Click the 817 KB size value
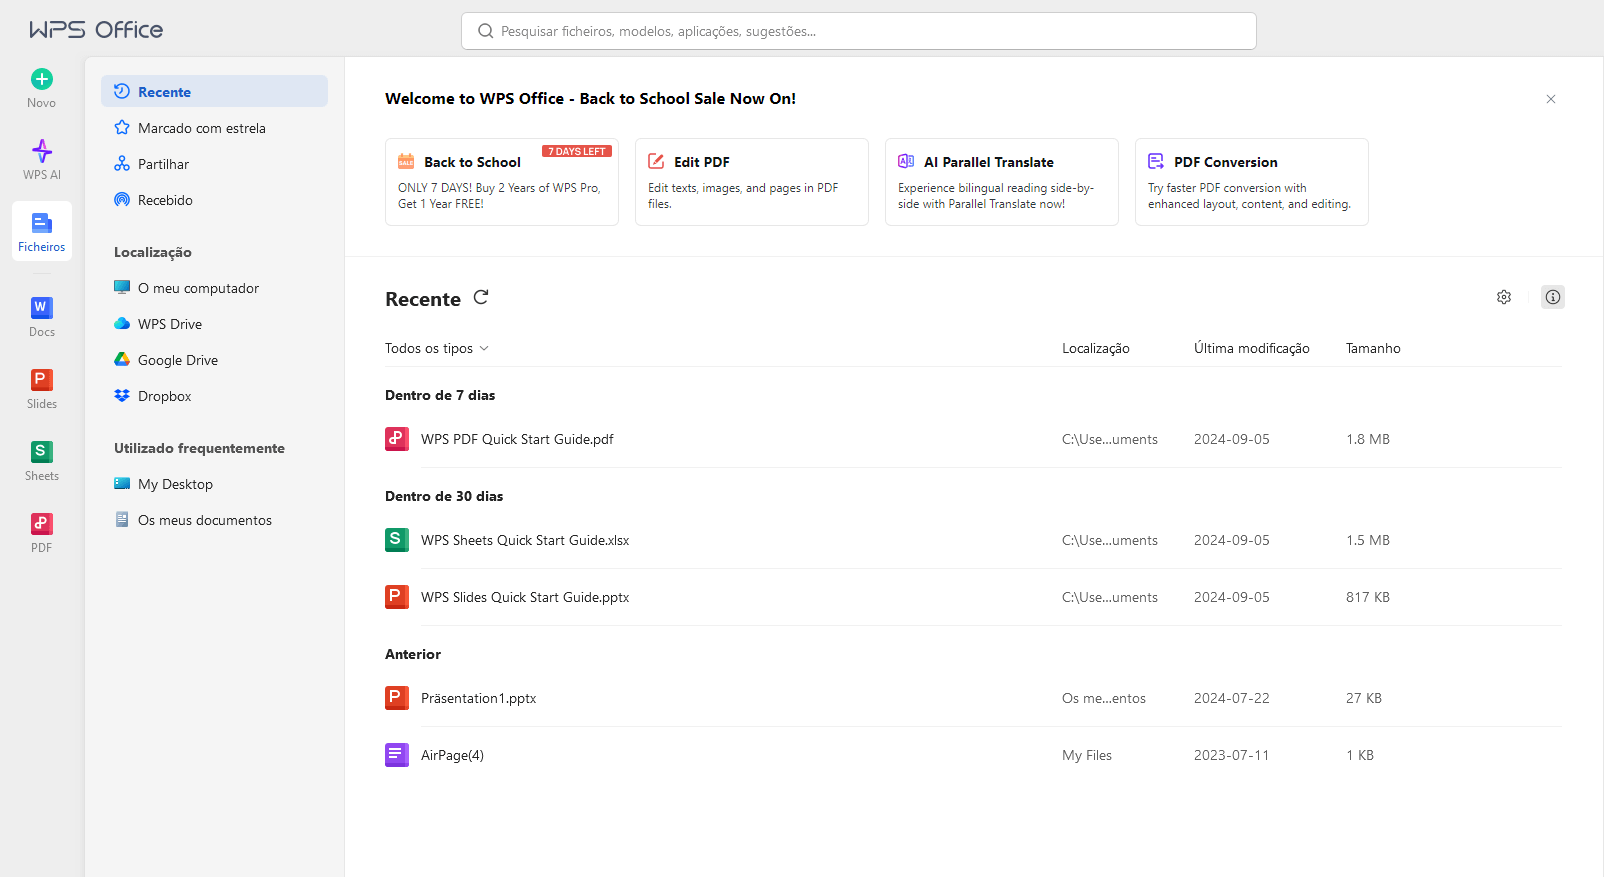Image resolution: width=1604 pixels, height=877 pixels. click(x=1368, y=597)
